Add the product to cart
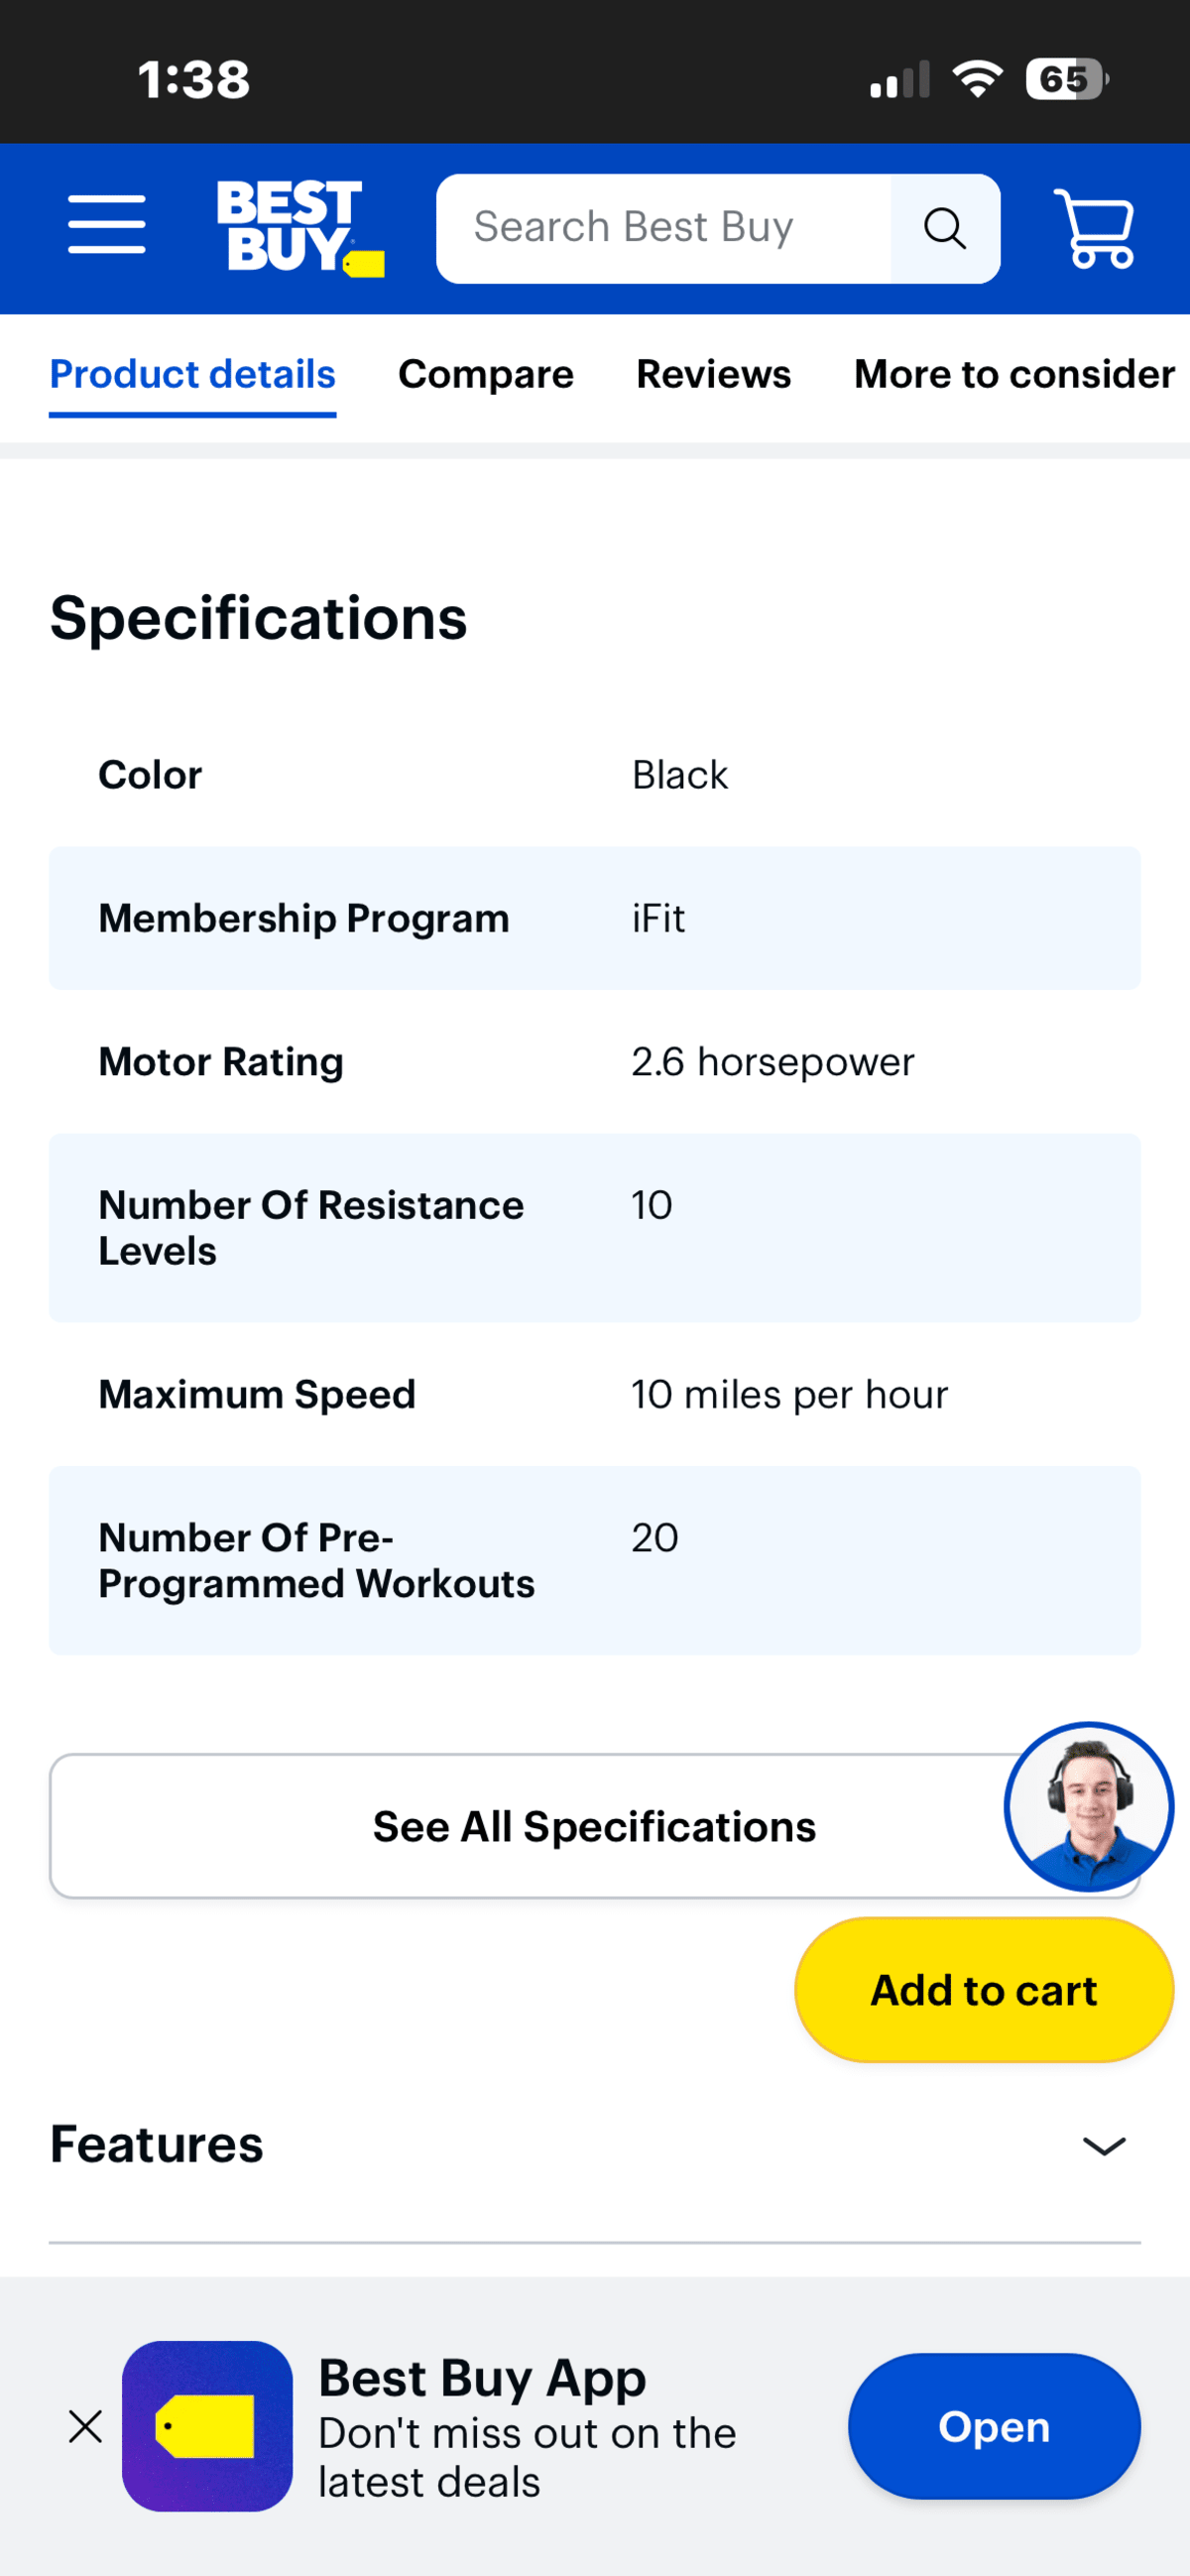The height and width of the screenshot is (2576, 1190). [984, 1990]
